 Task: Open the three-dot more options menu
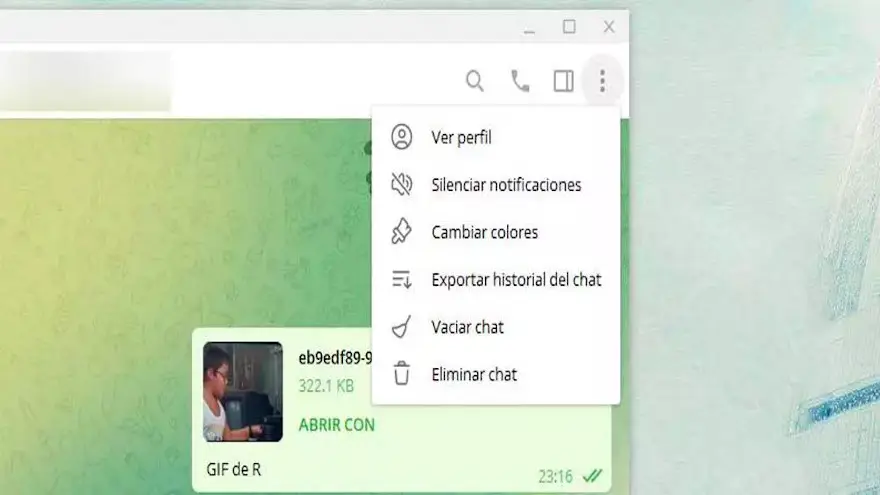point(602,81)
